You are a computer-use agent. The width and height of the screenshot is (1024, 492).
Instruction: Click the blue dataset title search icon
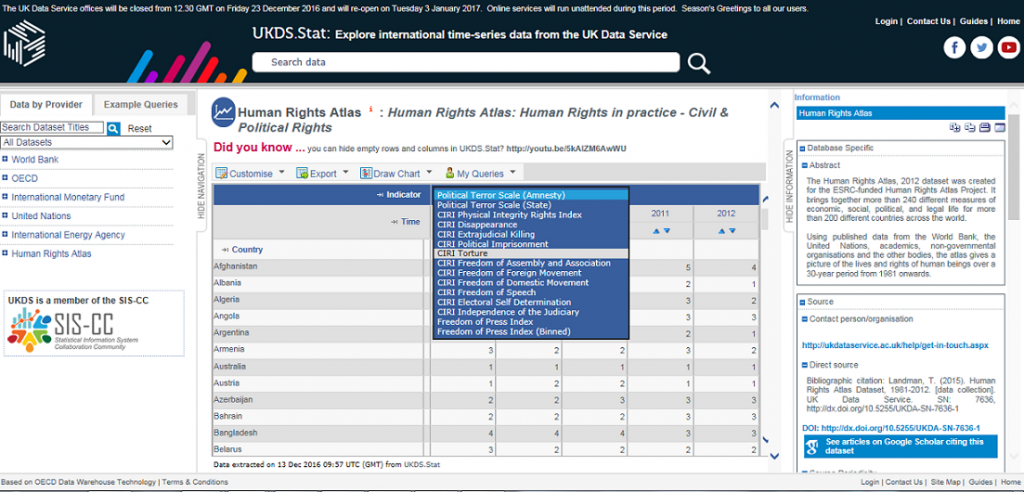click(x=114, y=128)
